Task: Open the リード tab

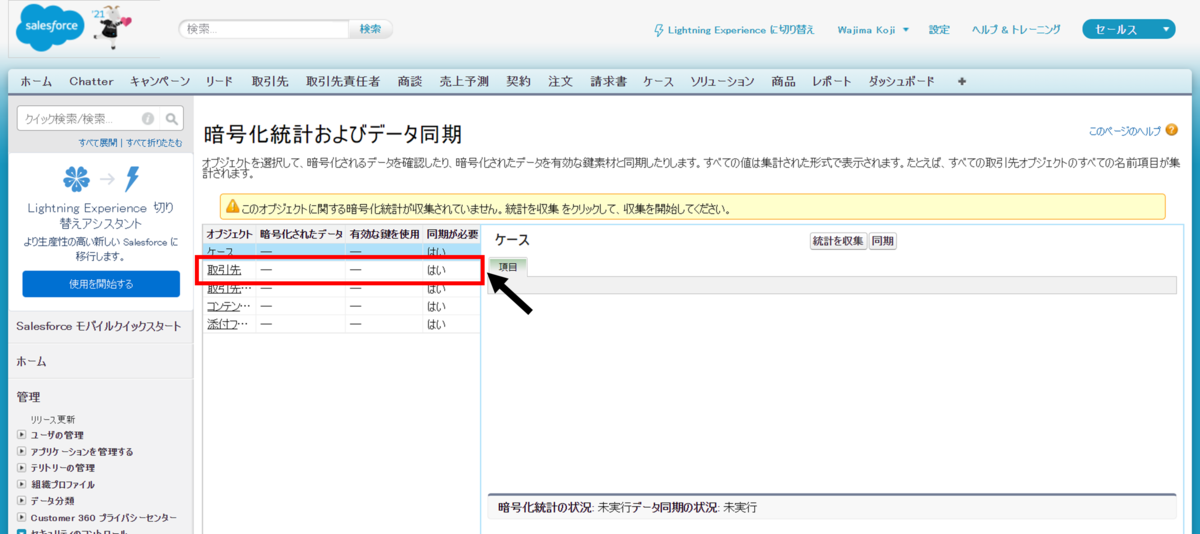Action: pos(219,81)
